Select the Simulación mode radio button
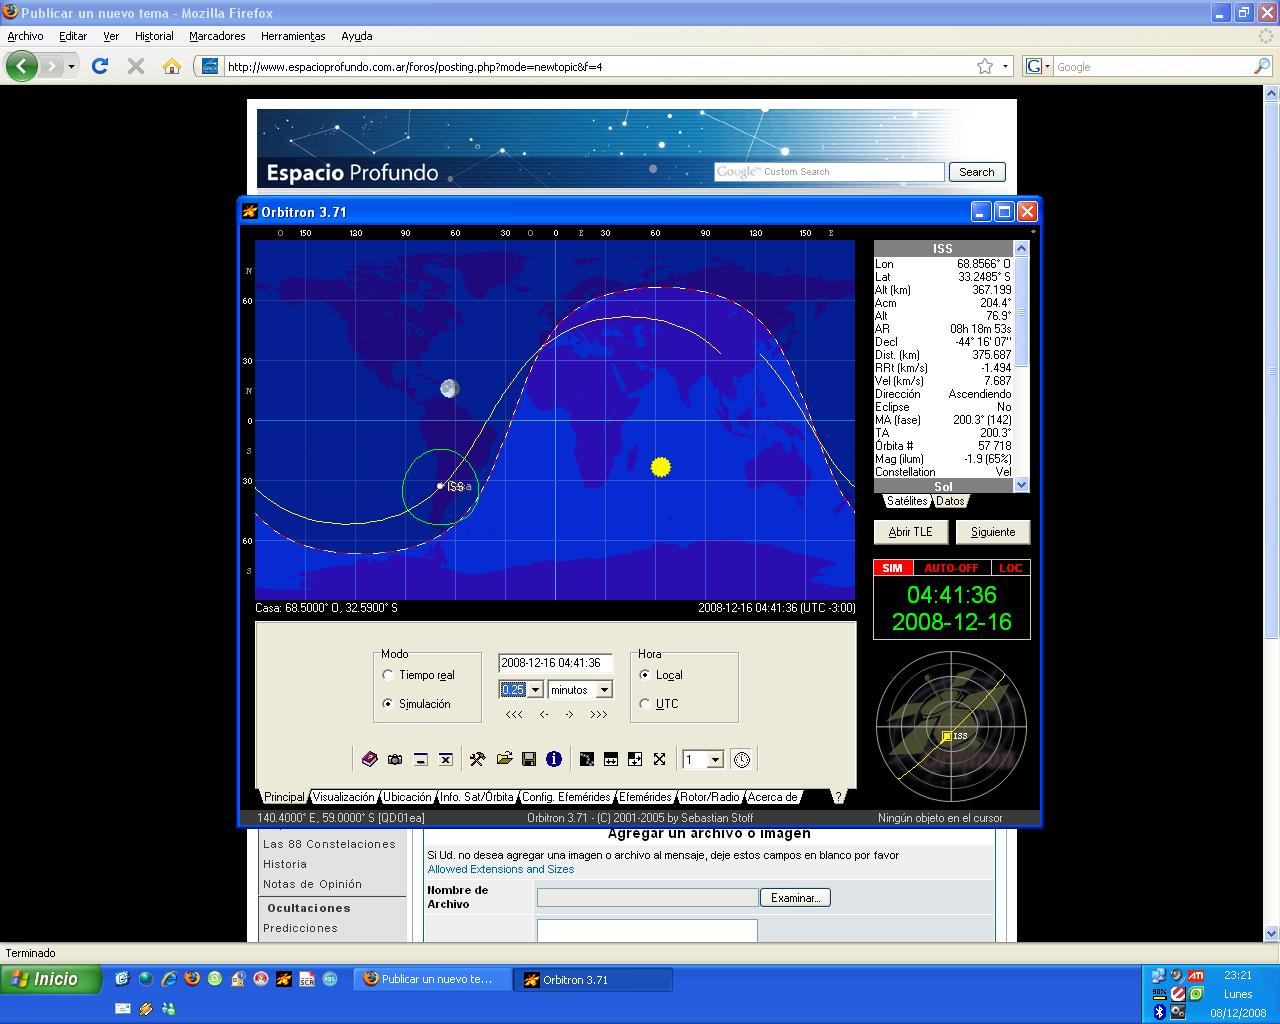This screenshot has width=1280, height=1024. 388,704
